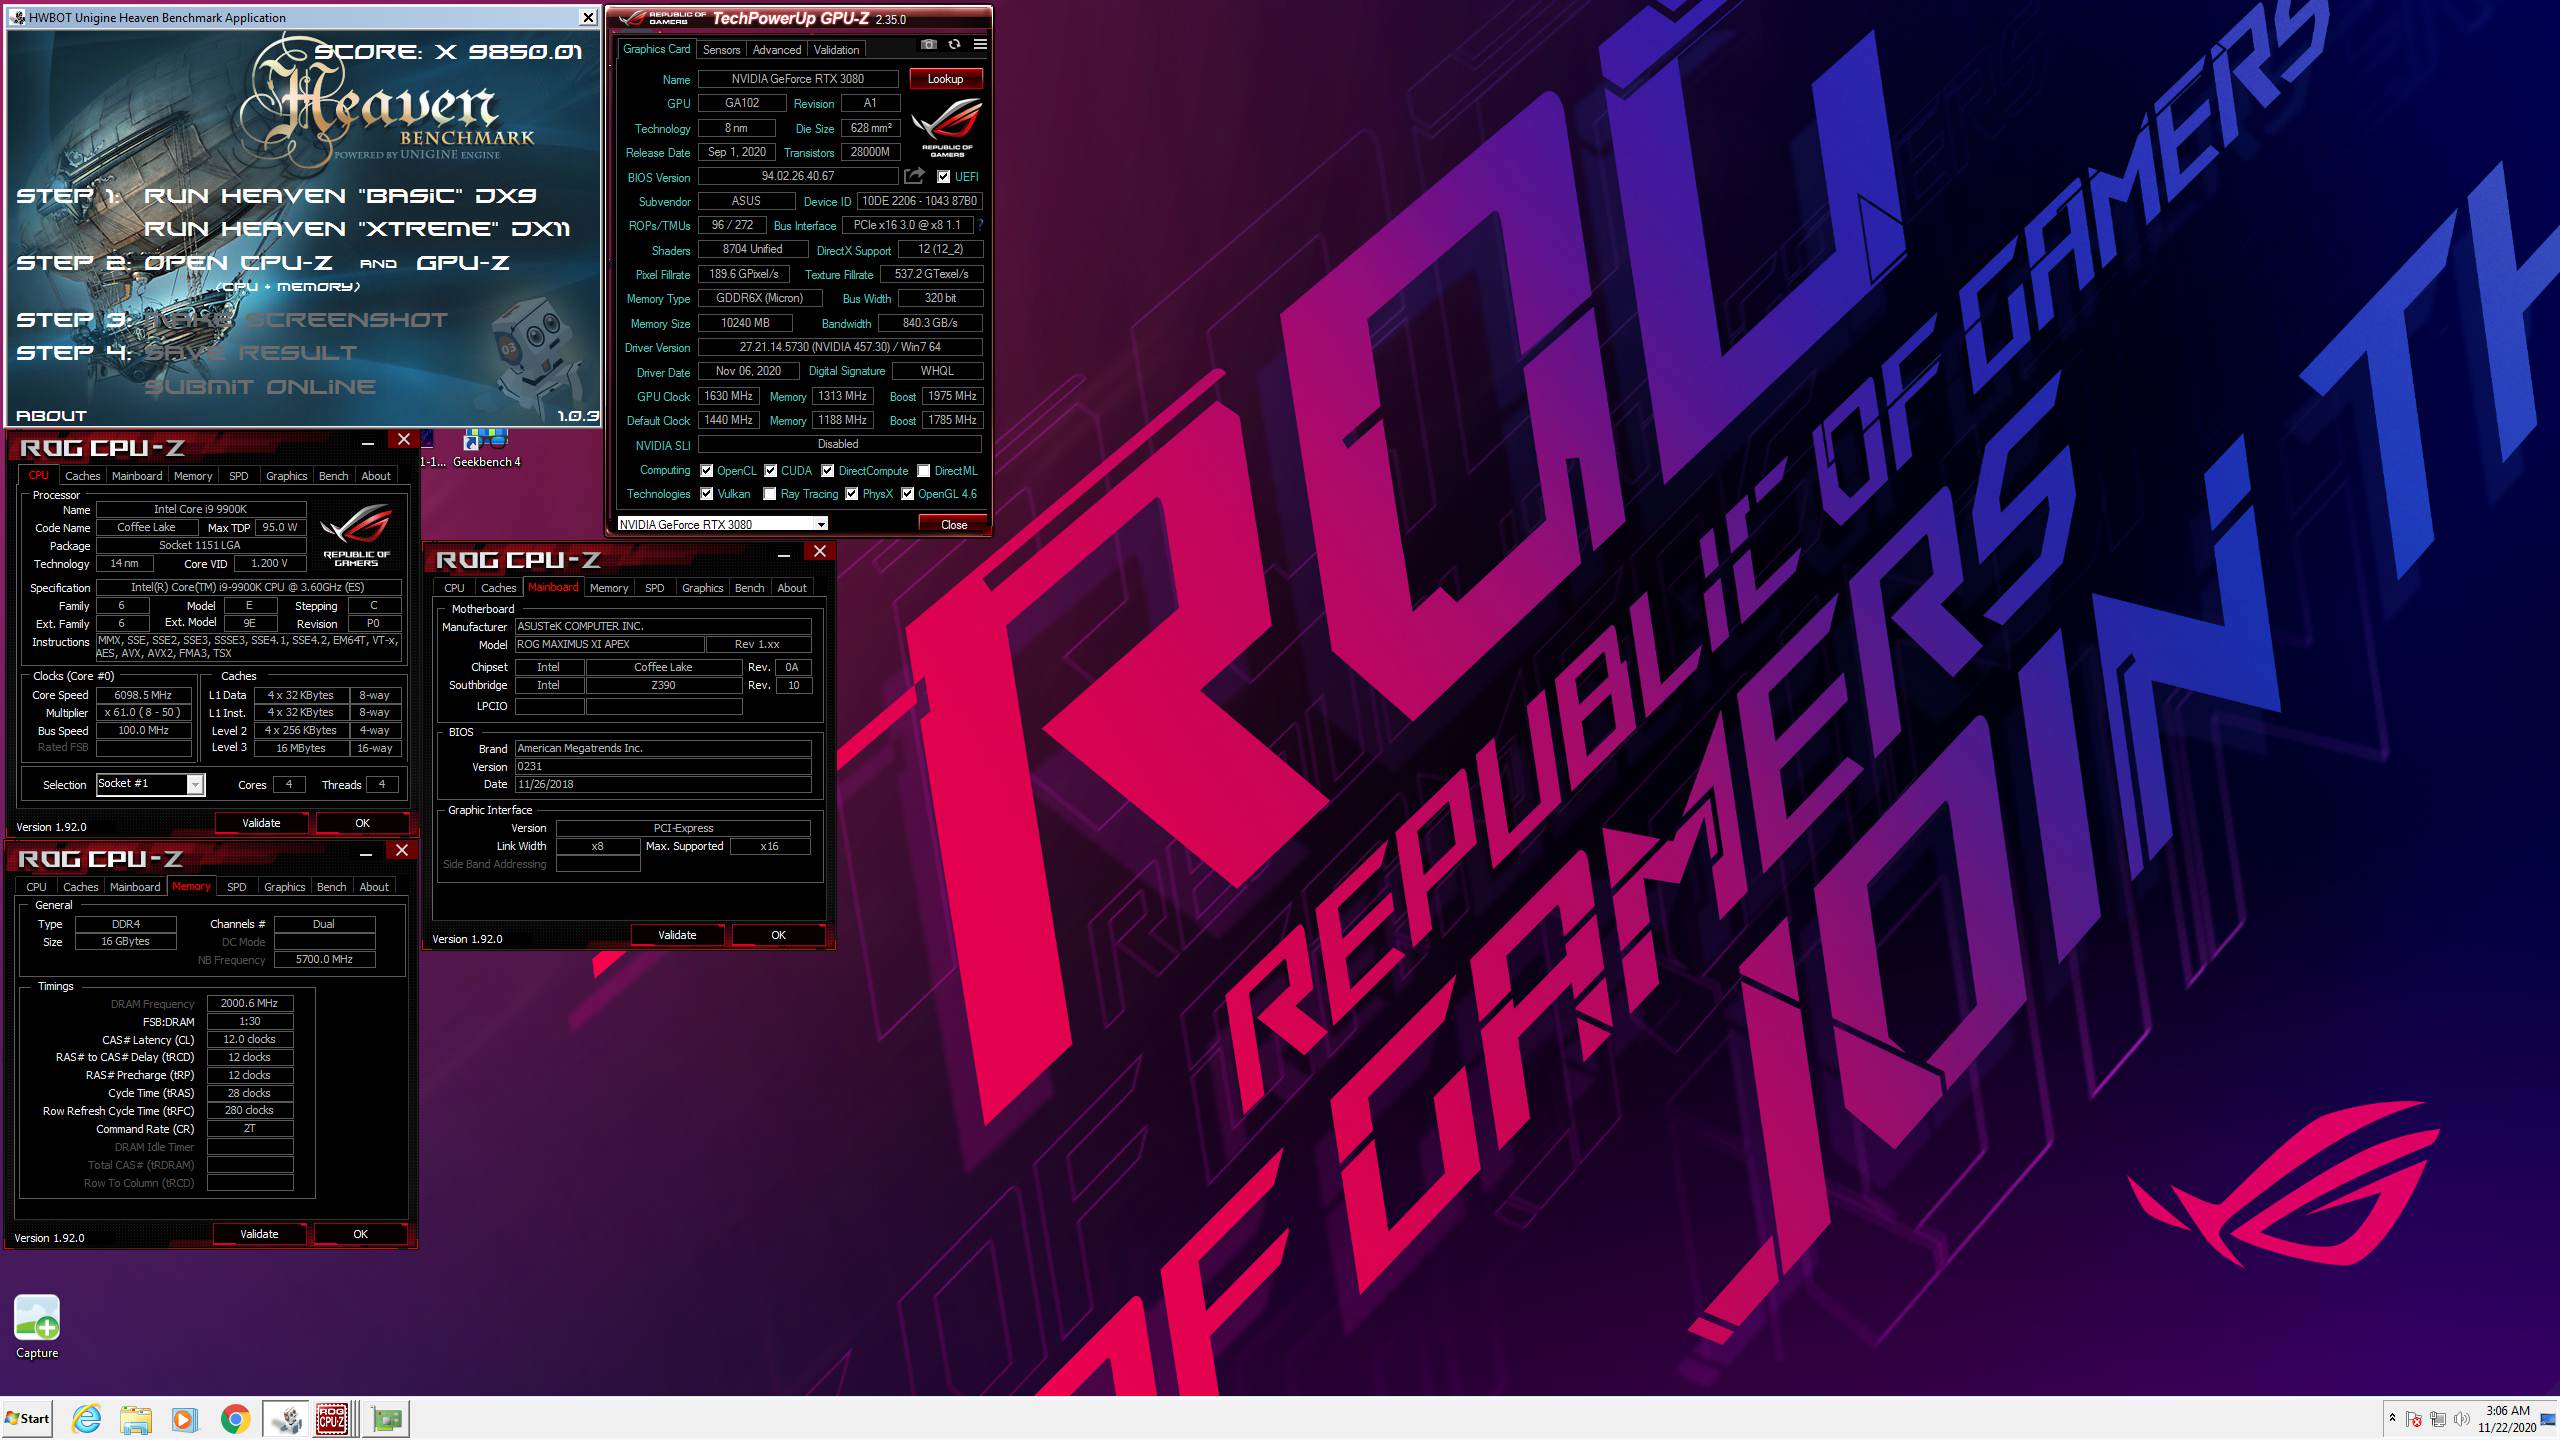2560x1440 pixels.
Task: Click the ABOUT link in Heaven Benchmark
Action: [x=52, y=415]
